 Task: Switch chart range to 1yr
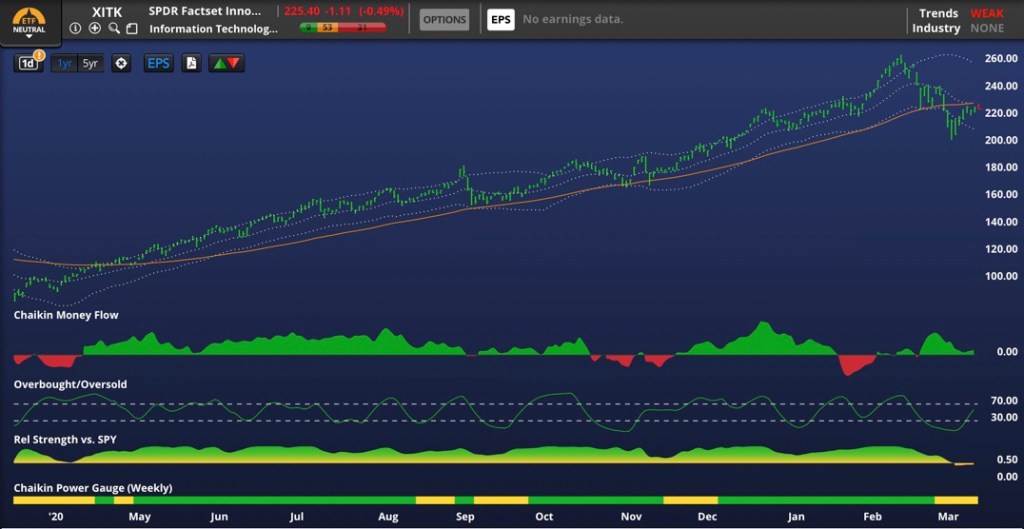pos(65,63)
